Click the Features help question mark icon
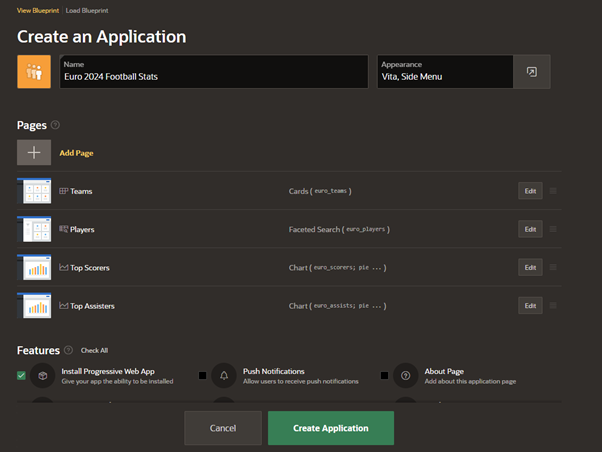The image size is (602, 452). click(x=68, y=350)
